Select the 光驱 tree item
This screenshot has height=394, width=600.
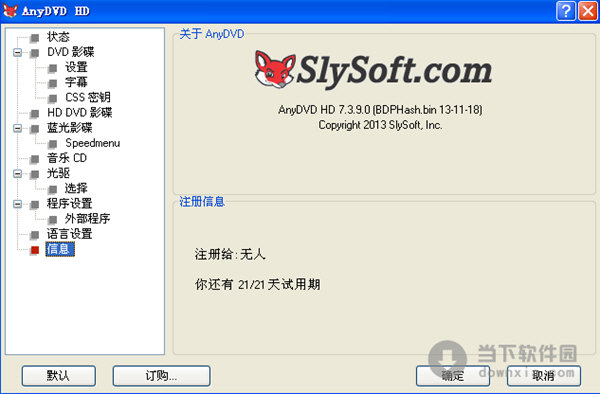tap(58, 173)
